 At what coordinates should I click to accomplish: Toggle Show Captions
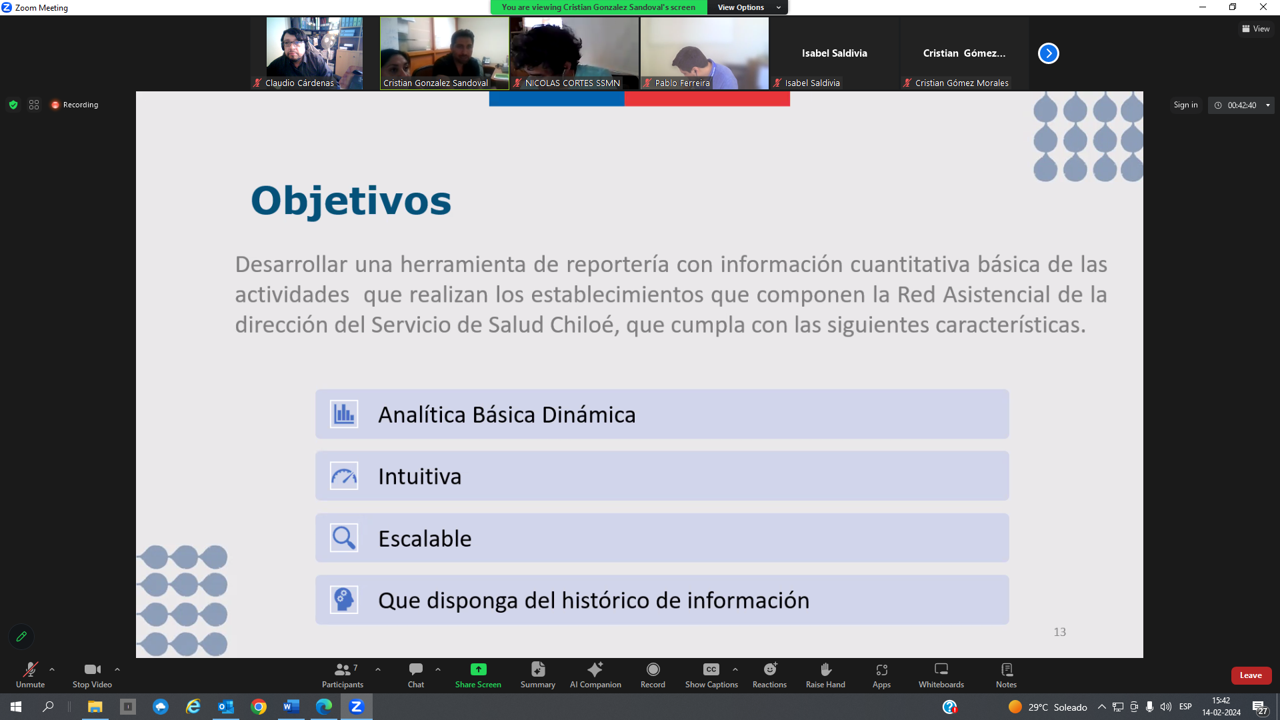point(710,675)
